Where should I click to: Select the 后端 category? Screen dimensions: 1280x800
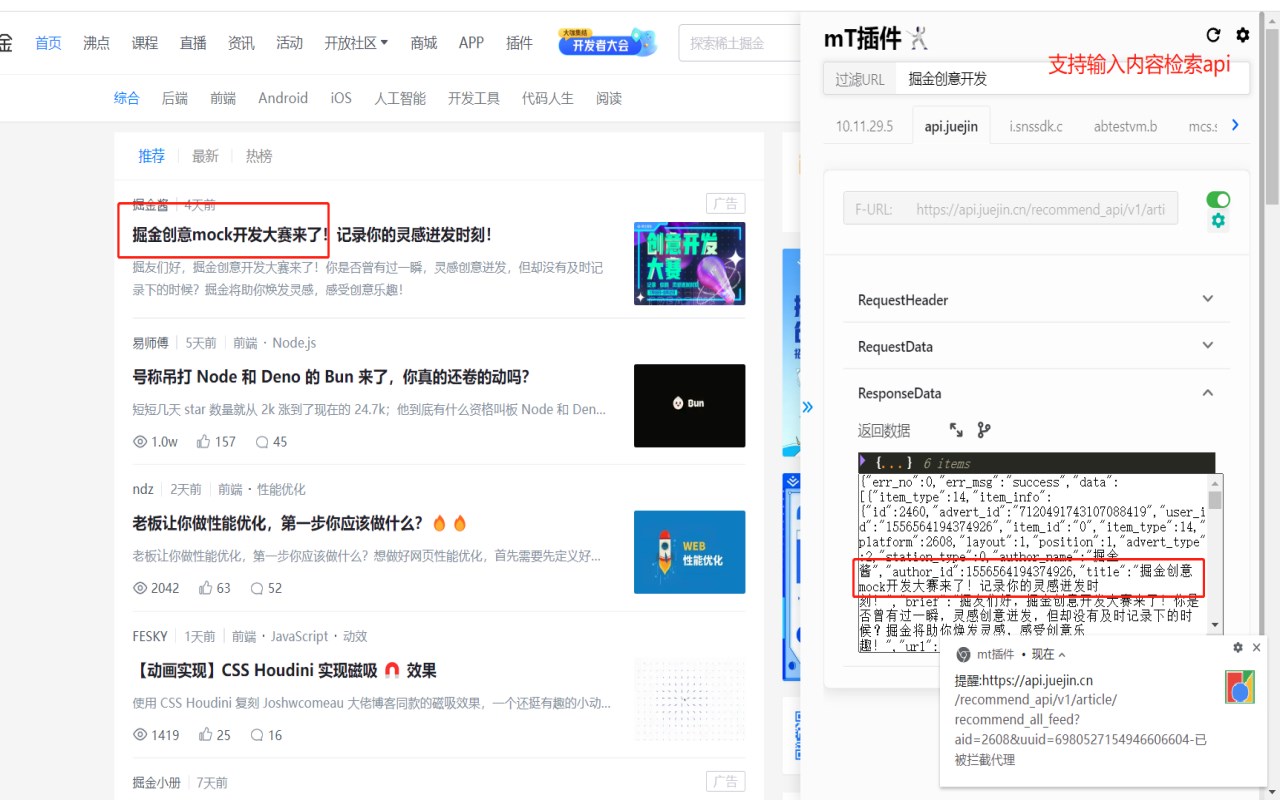pyautogui.click(x=175, y=98)
